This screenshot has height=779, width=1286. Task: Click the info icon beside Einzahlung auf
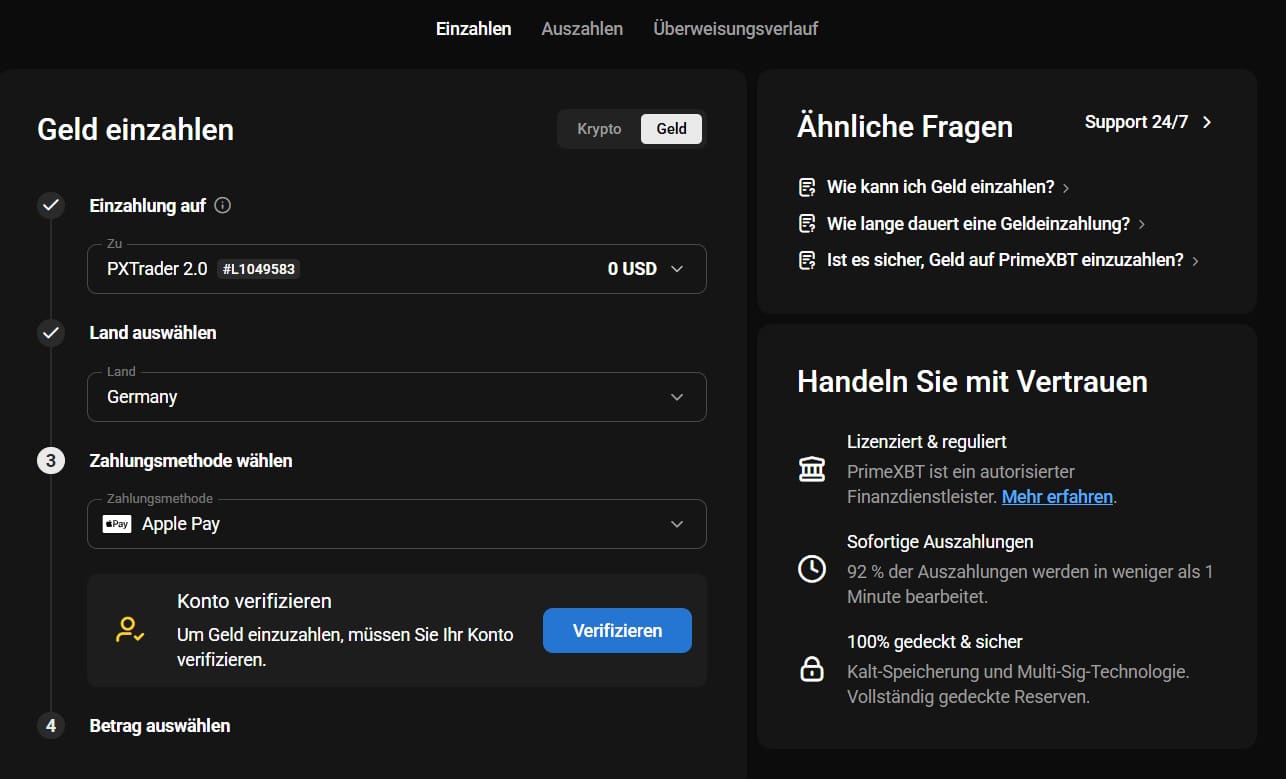(223, 205)
